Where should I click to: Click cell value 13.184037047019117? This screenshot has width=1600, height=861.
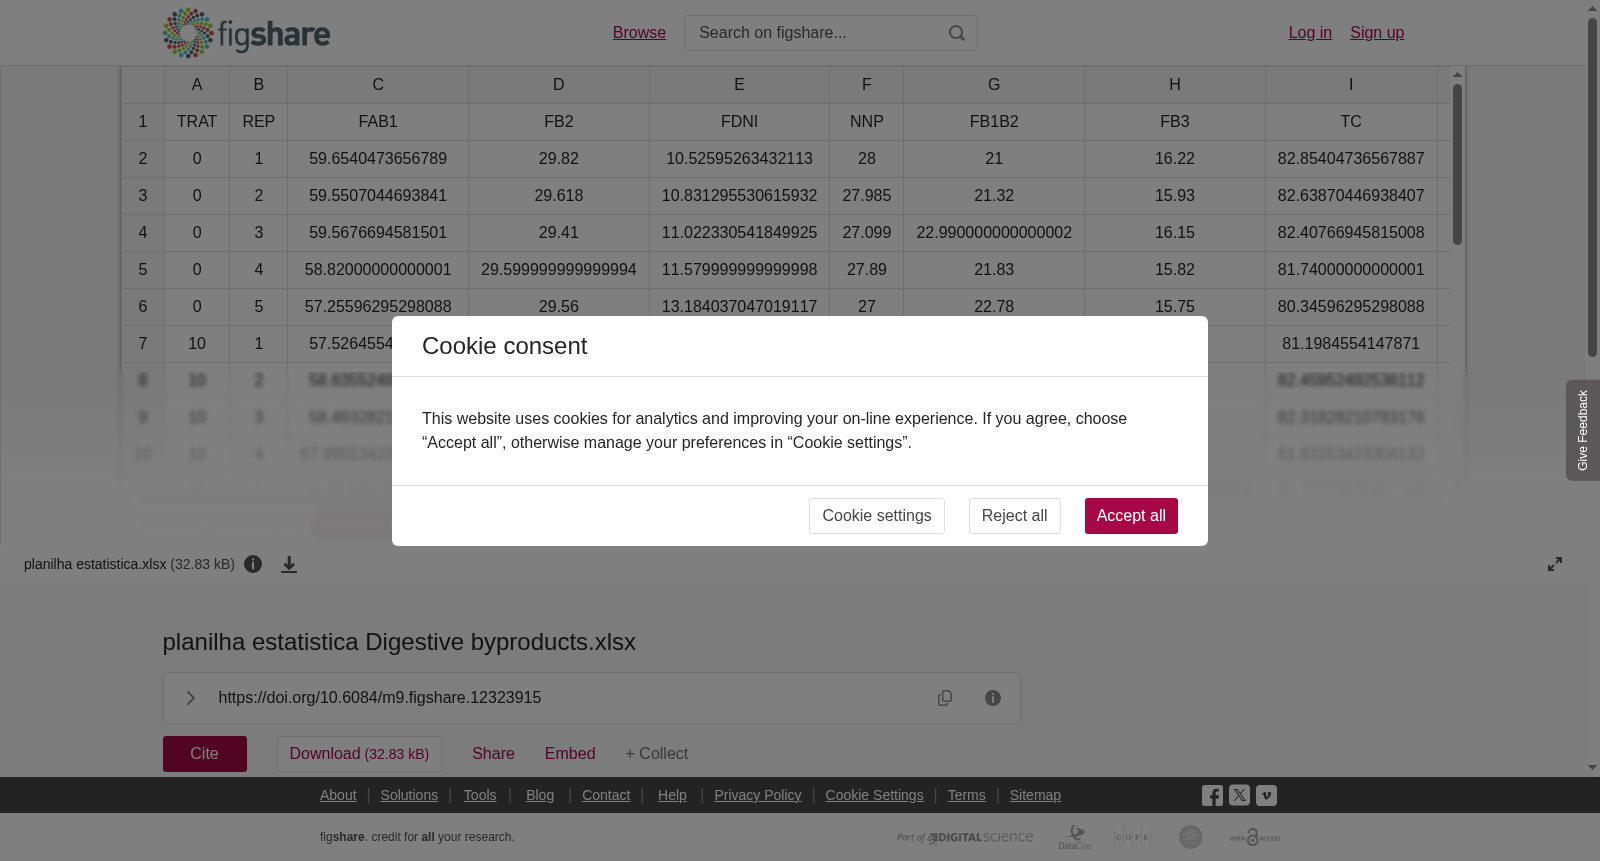pyautogui.click(x=739, y=307)
